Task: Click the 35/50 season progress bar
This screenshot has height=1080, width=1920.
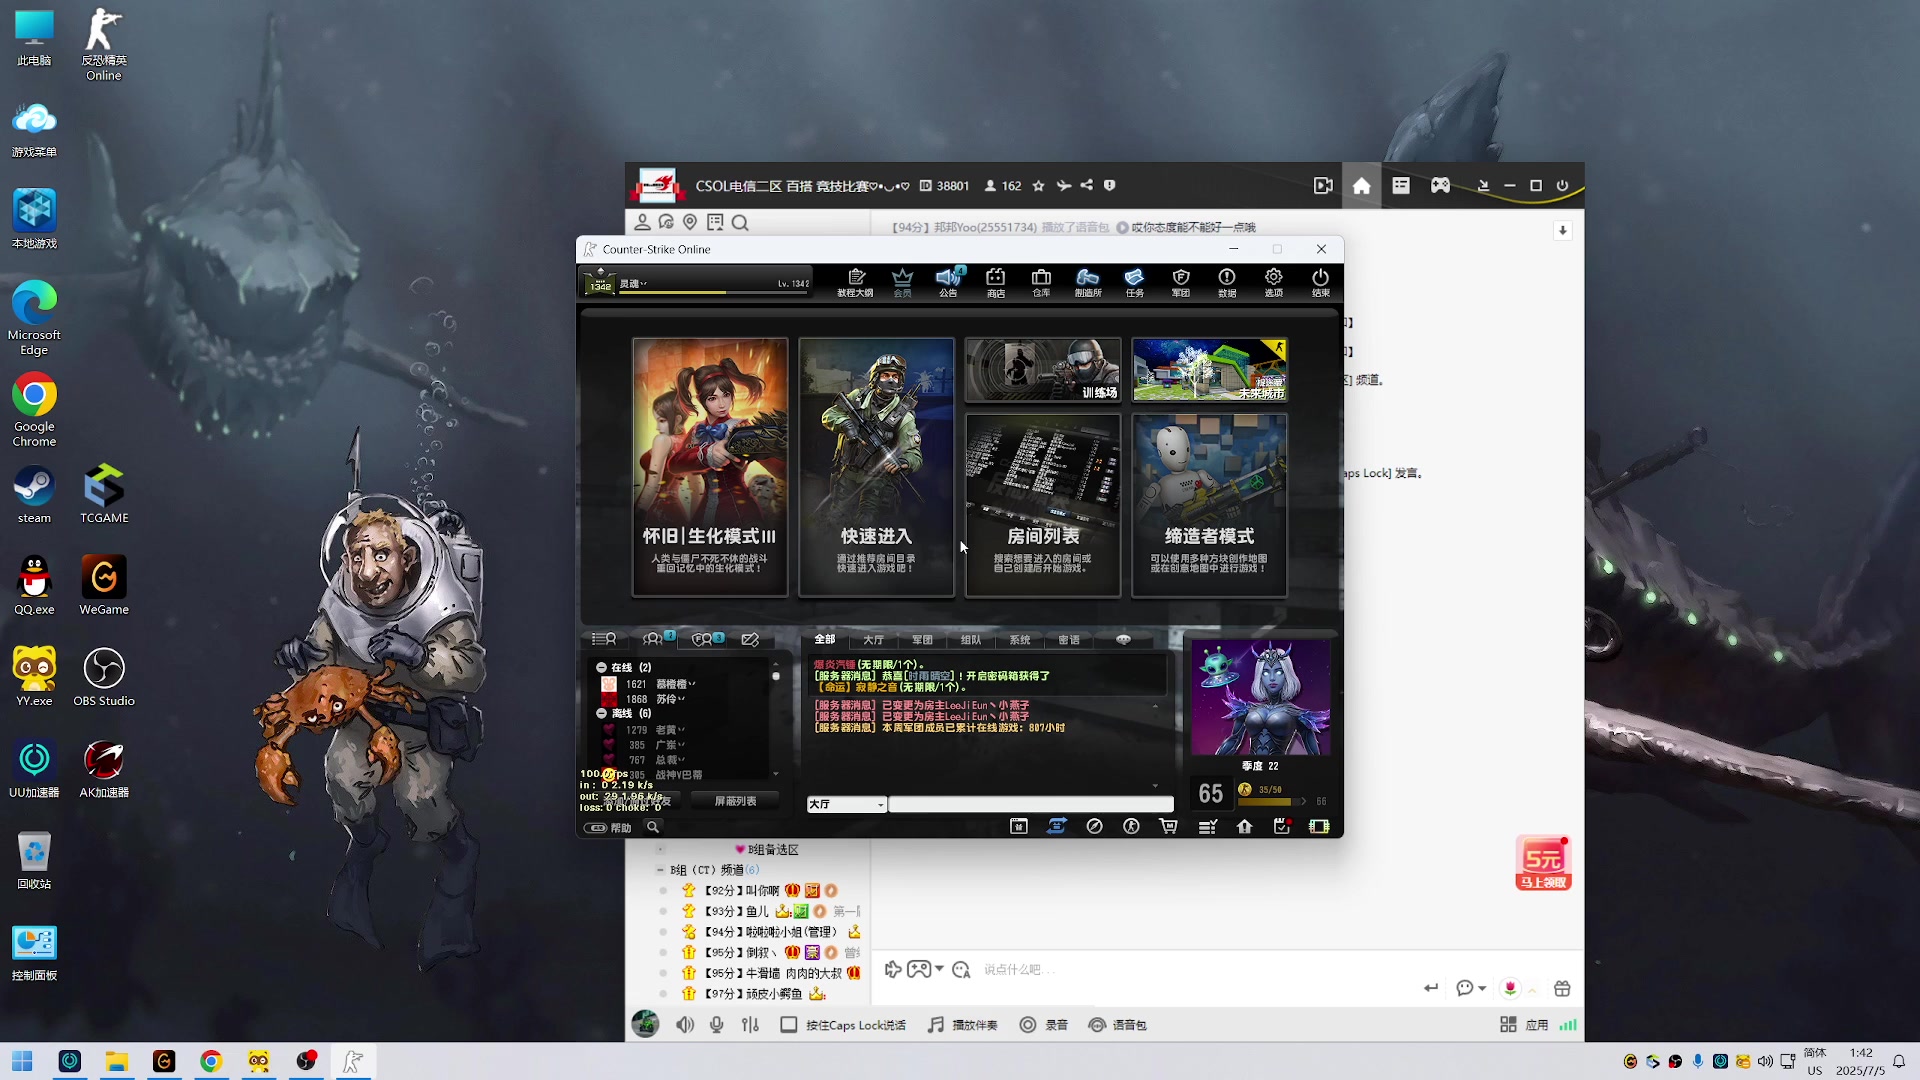Action: click(x=1272, y=801)
